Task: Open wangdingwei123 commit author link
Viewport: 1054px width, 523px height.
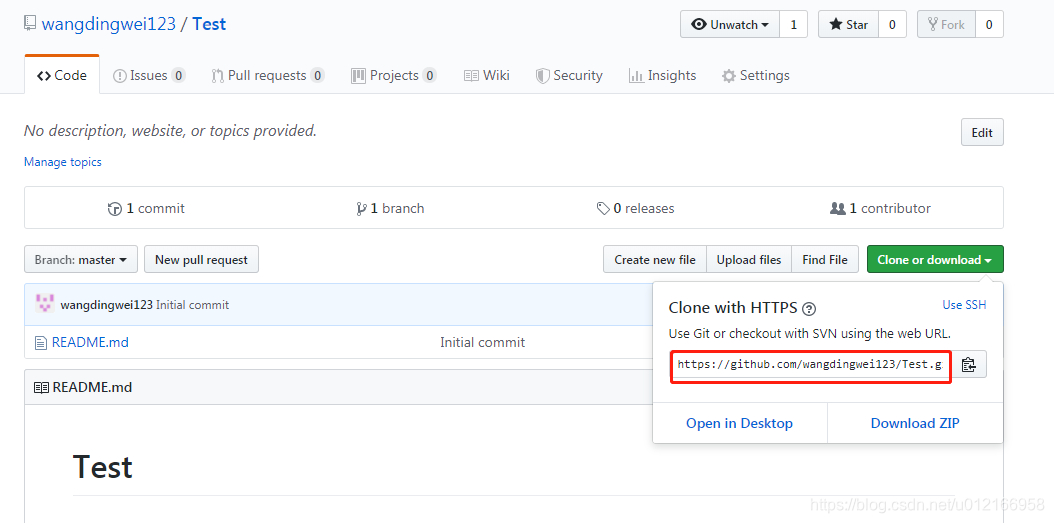Action: coord(107,305)
